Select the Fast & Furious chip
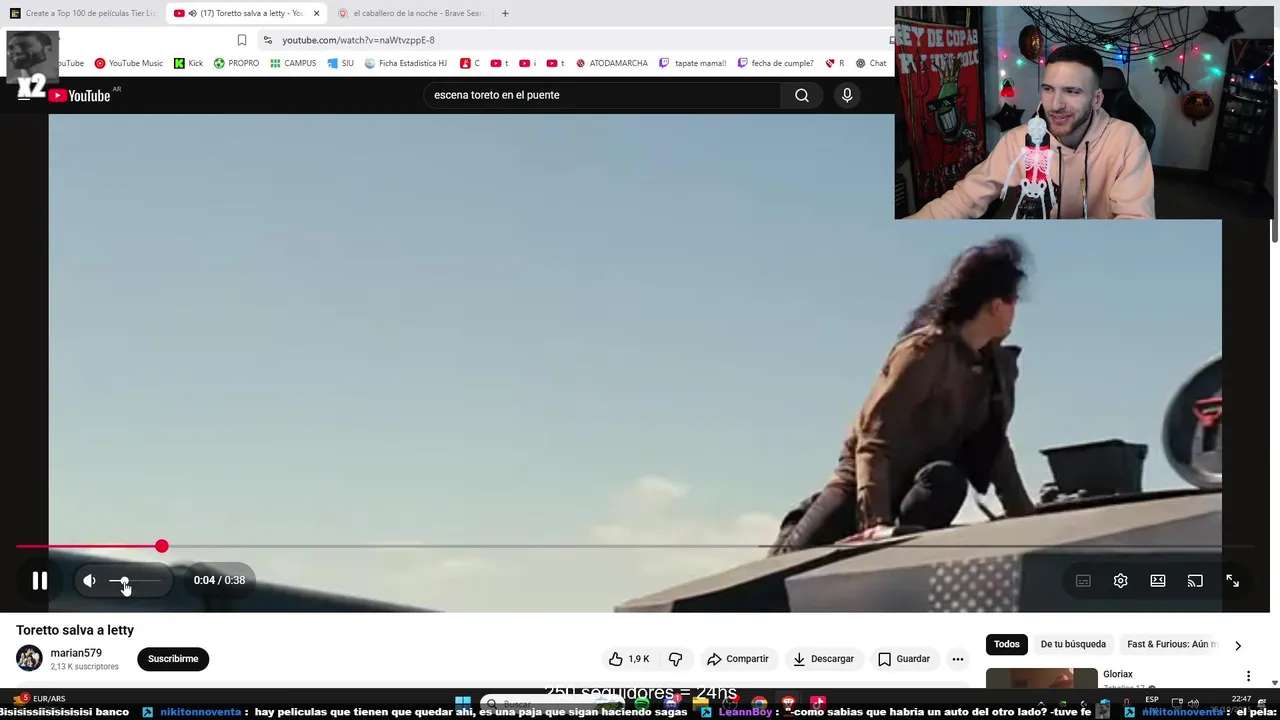This screenshot has height=720, width=1280. click(x=1170, y=644)
